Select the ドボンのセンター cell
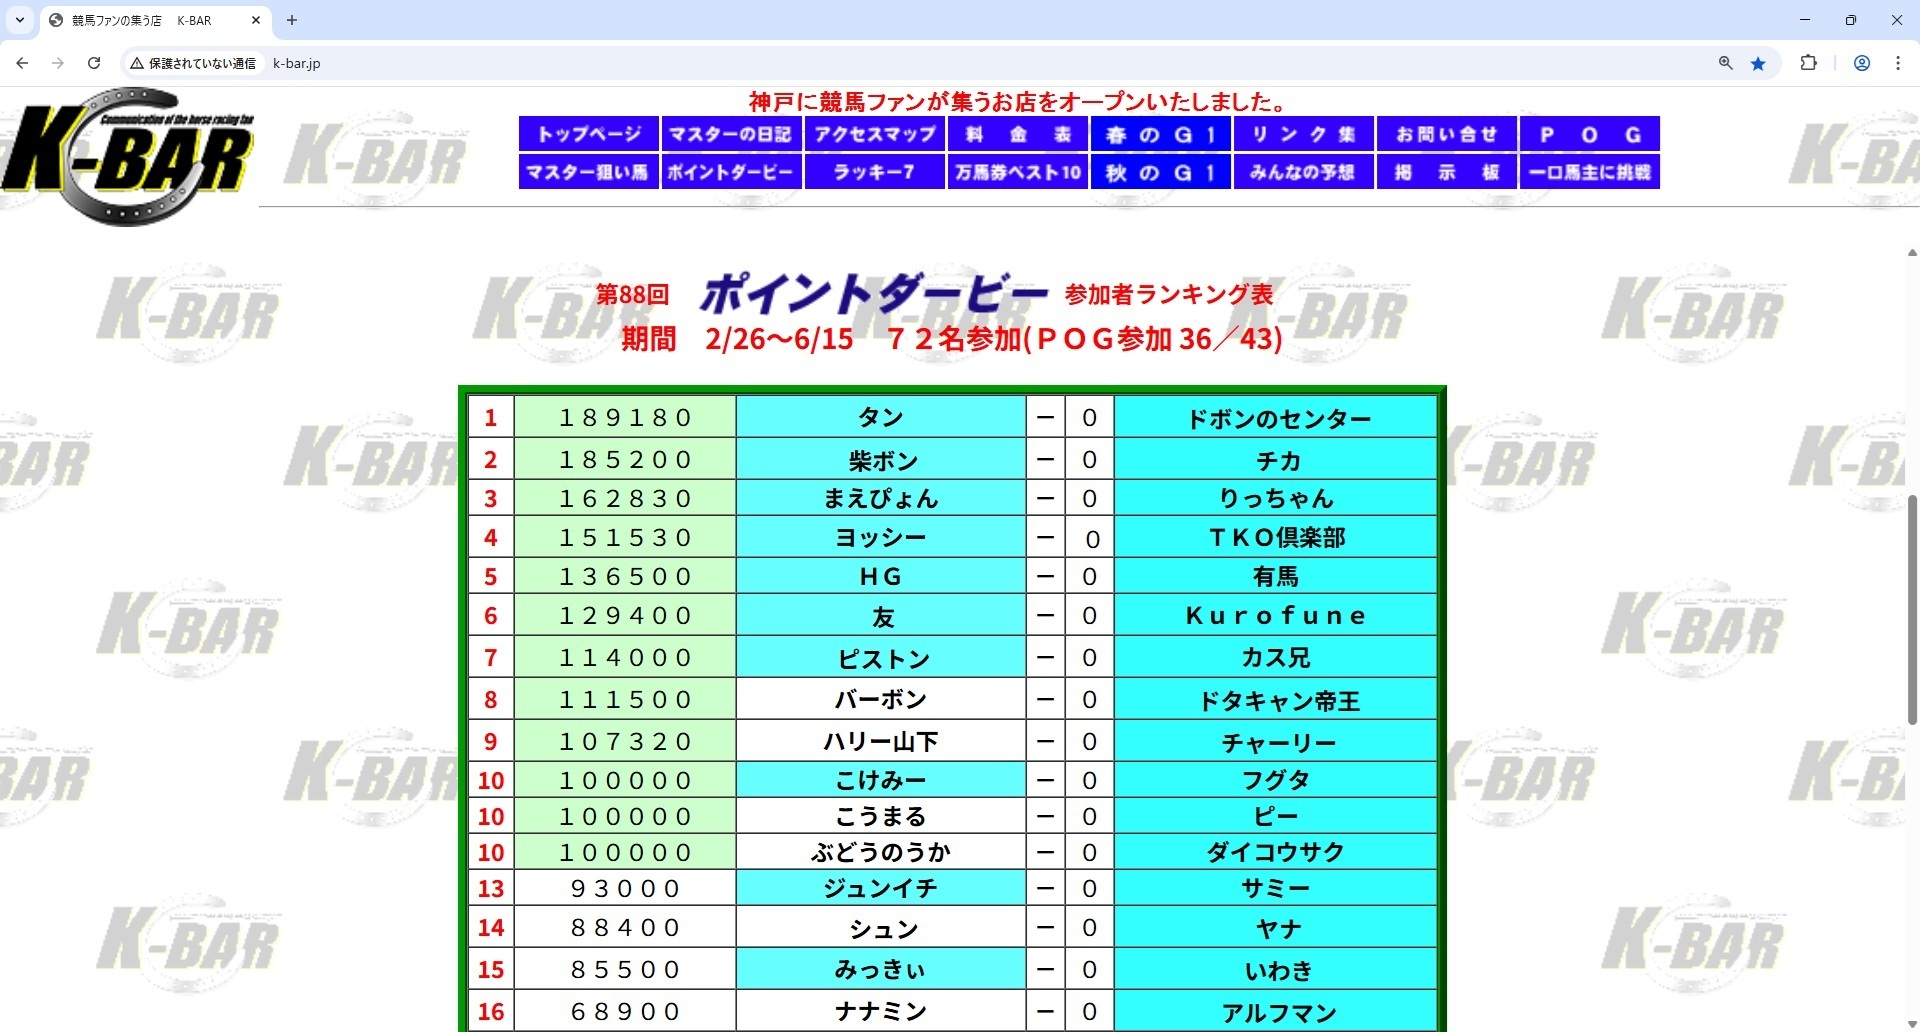Screen dimensions: 1920x1032 [x=1276, y=417]
